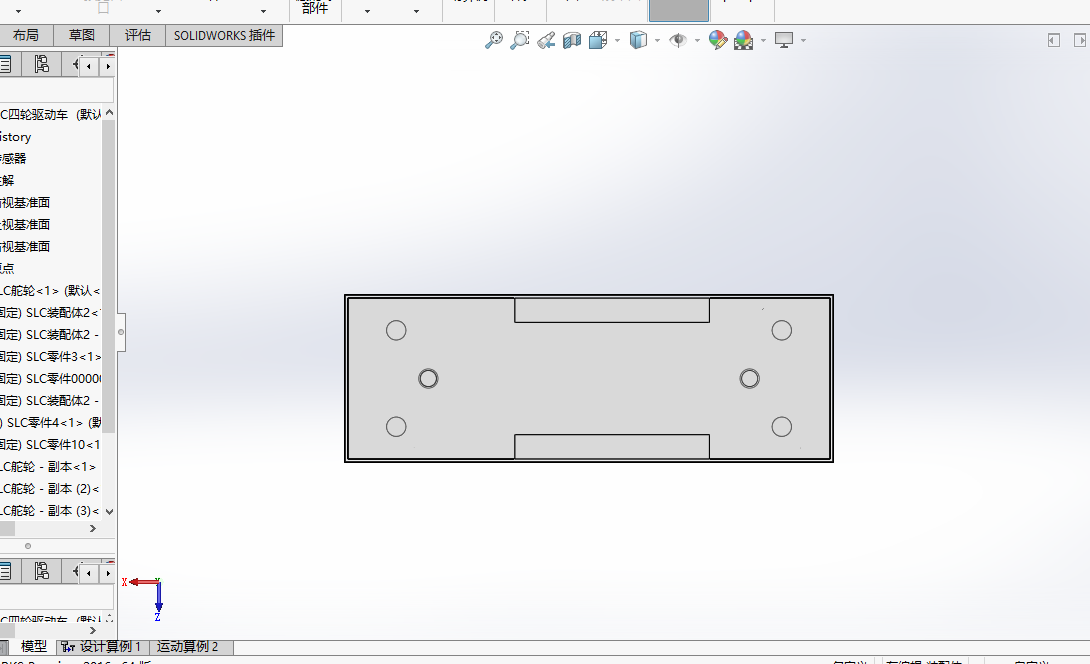The image size is (1090, 664).
Task: Click the feature tree vertical scrollbar thumb
Action: click(108, 275)
